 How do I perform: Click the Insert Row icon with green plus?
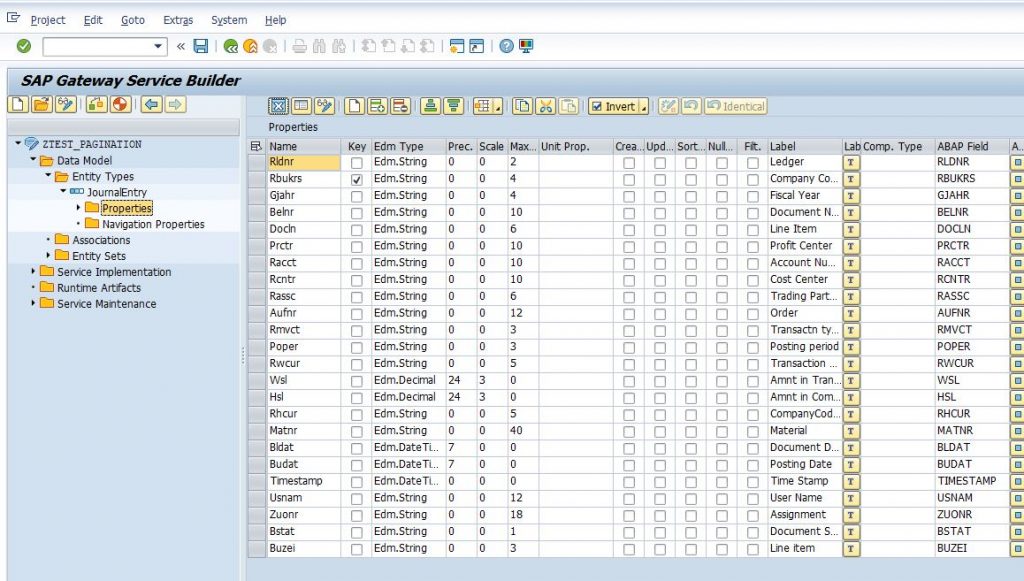pos(377,106)
